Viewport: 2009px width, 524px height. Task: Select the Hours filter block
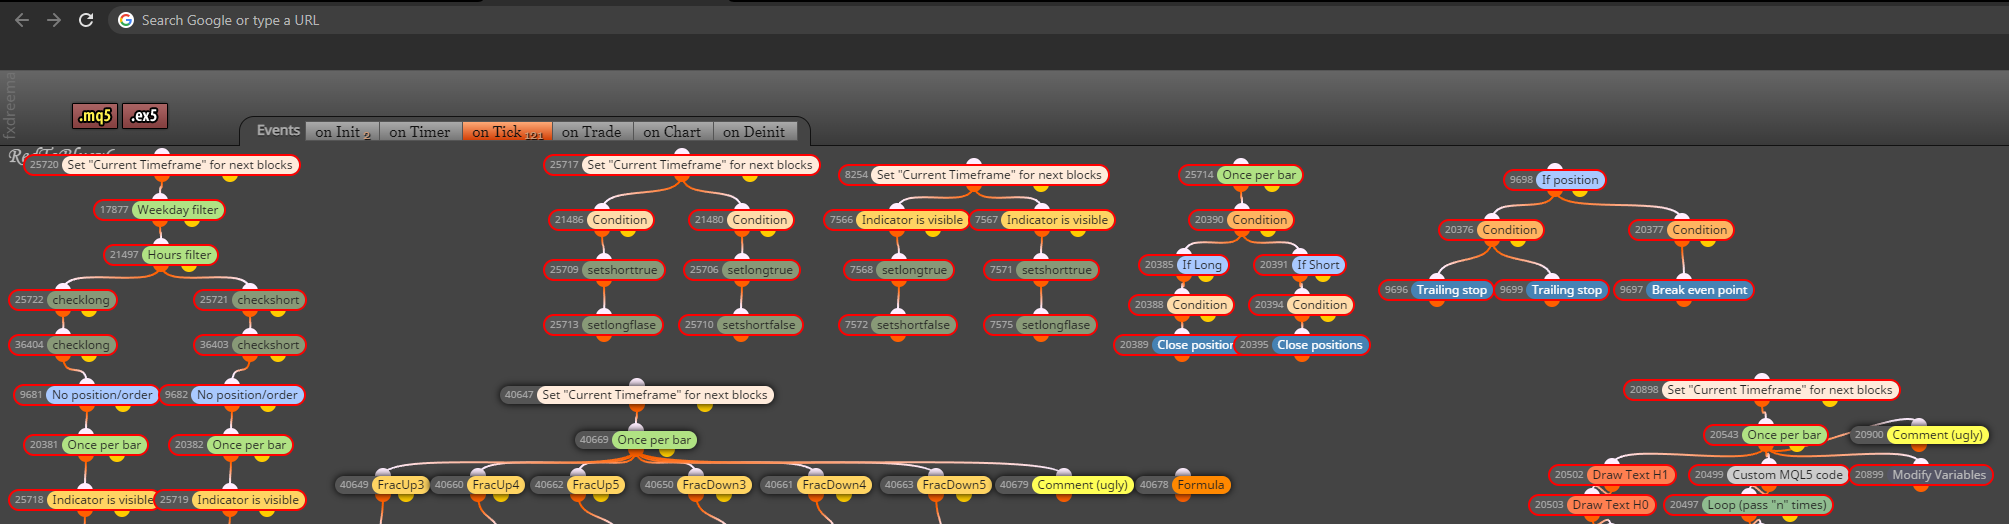(x=161, y=255)
